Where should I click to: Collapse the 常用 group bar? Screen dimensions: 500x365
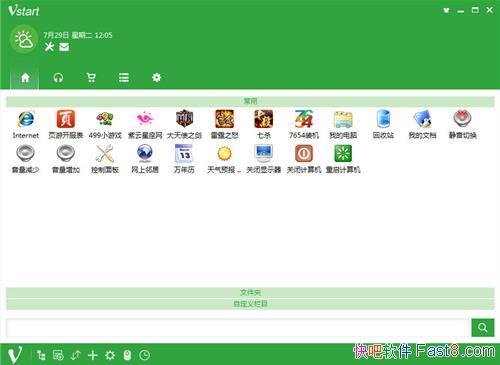click(x=250, y=101)
